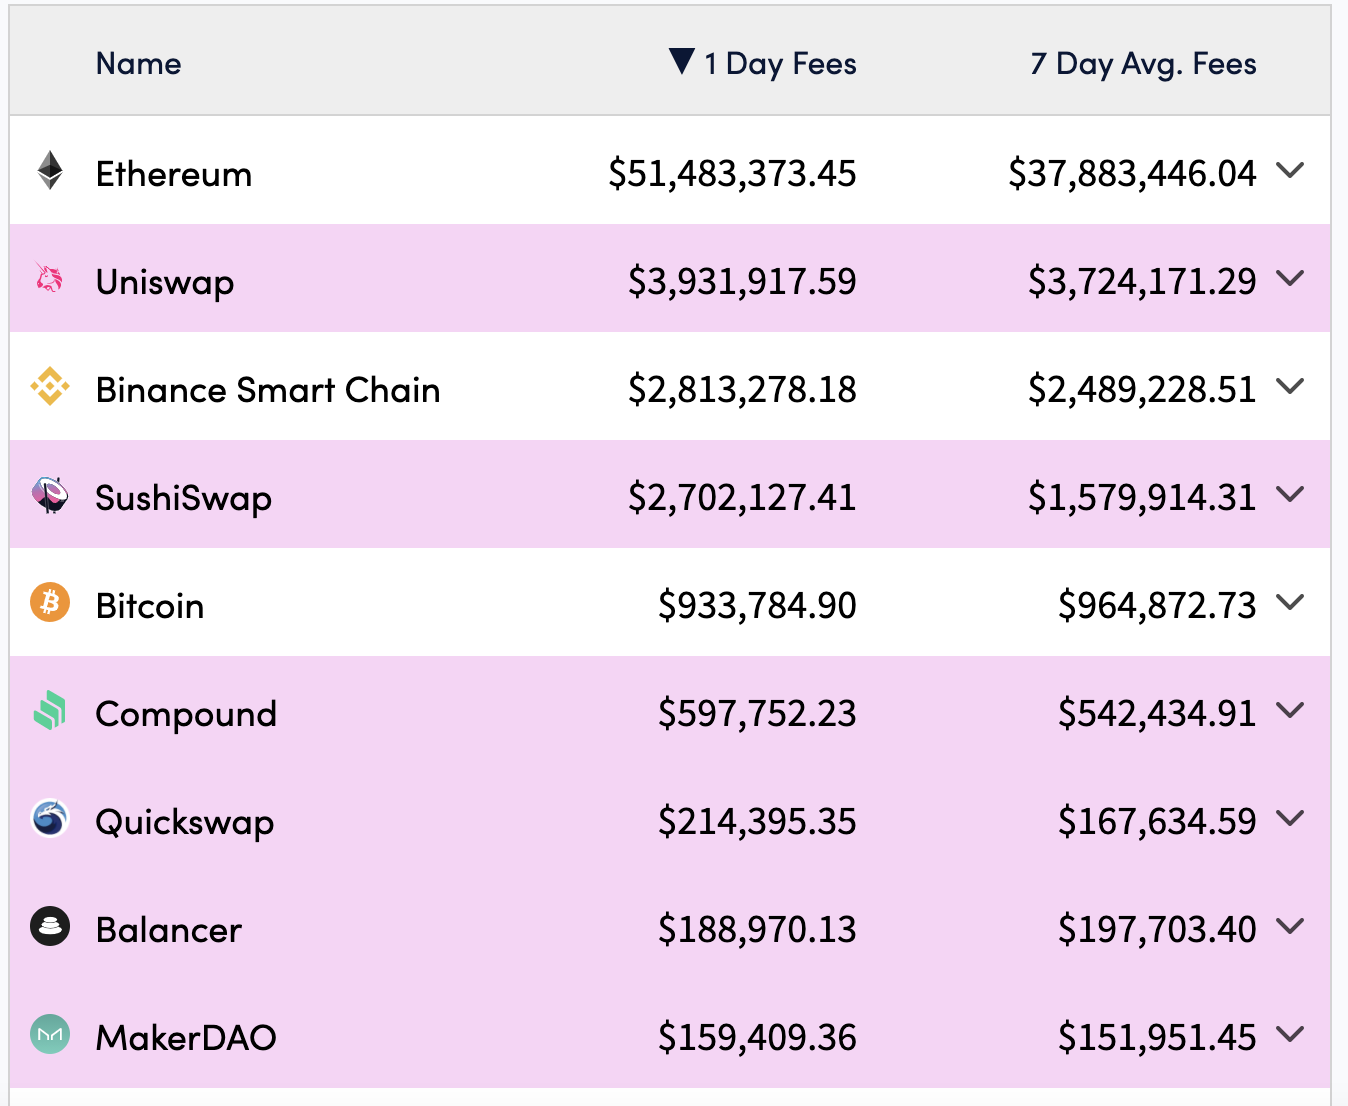This screenshot has height=1106, width=1348.
Task: Click the Ethereum diamond logo icon
Action: 50,170
